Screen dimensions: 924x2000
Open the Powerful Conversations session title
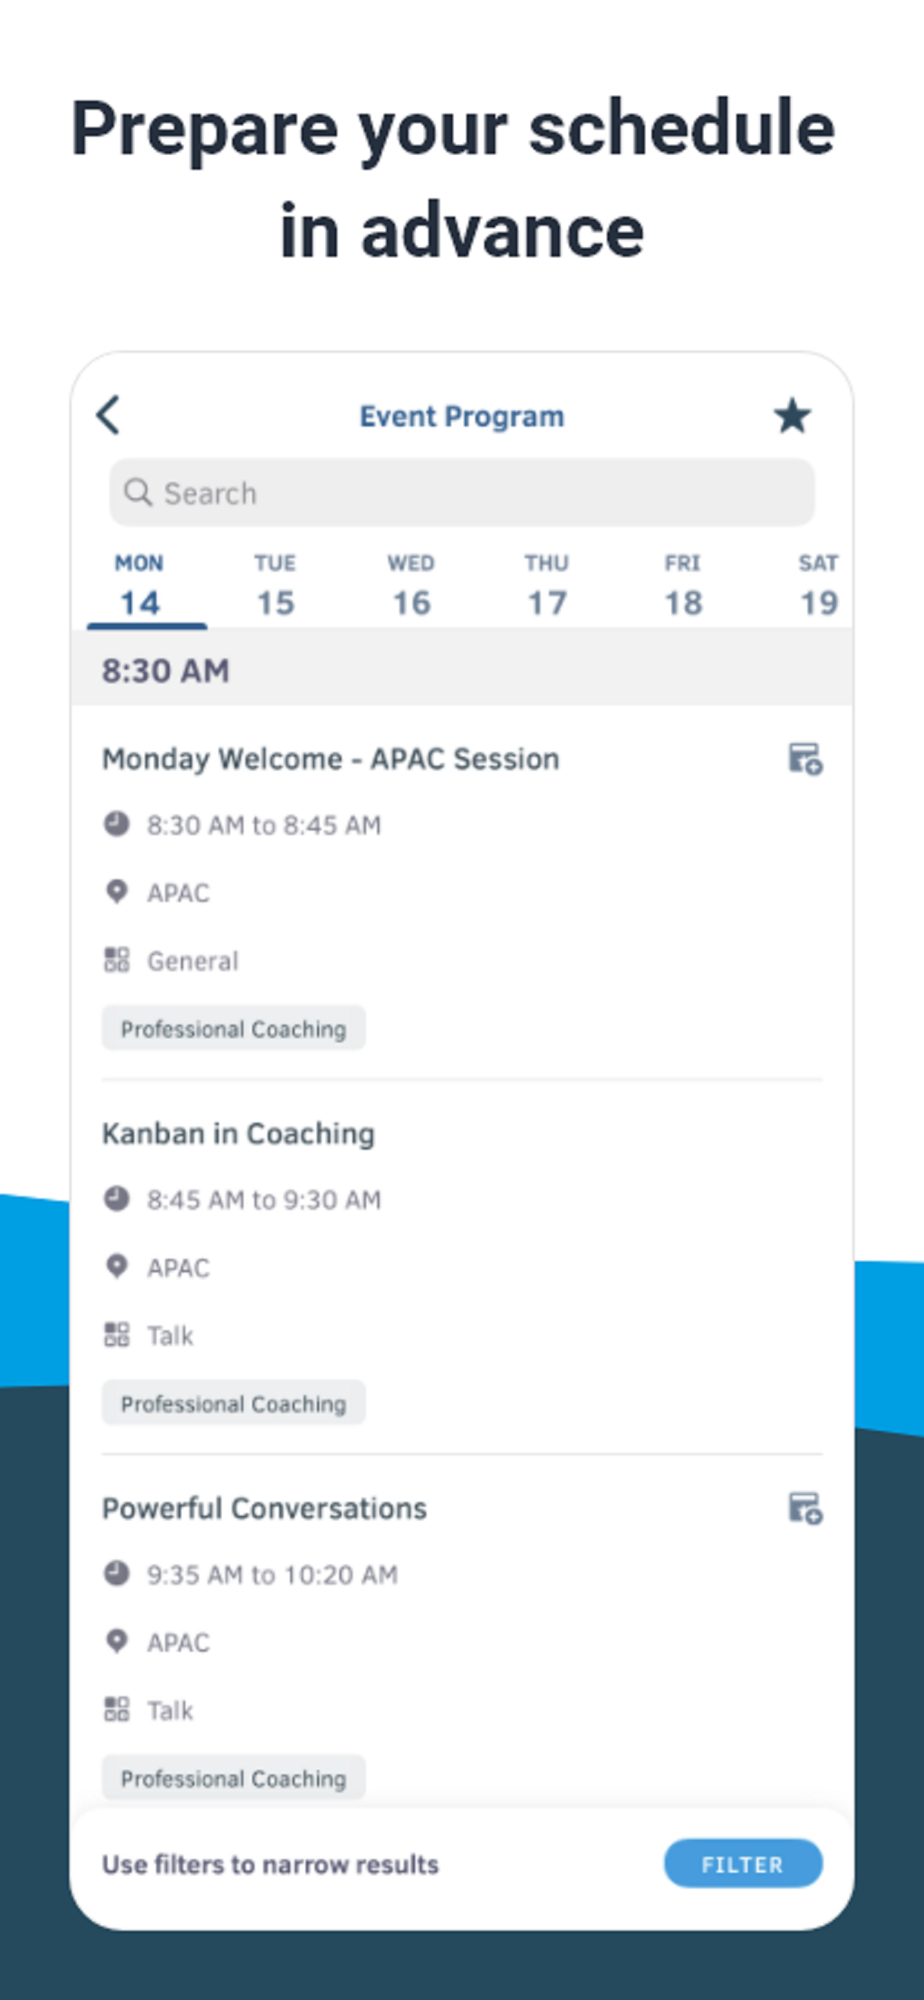click(x=264, y=1508)
